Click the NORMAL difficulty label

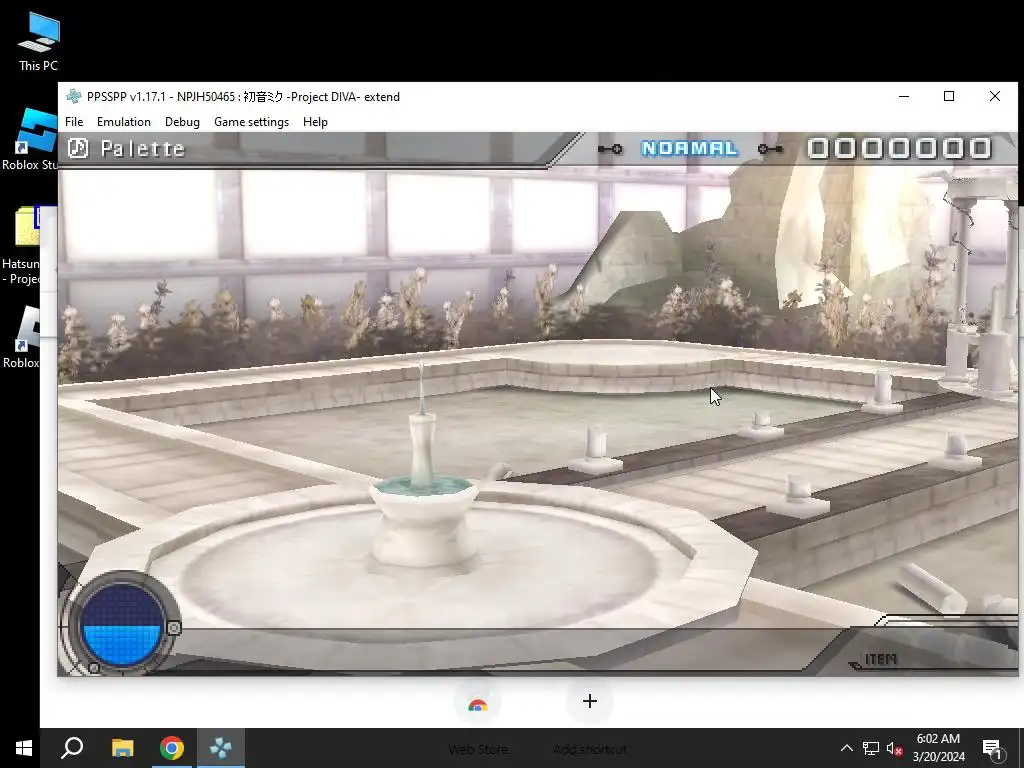tap(690, 148)
